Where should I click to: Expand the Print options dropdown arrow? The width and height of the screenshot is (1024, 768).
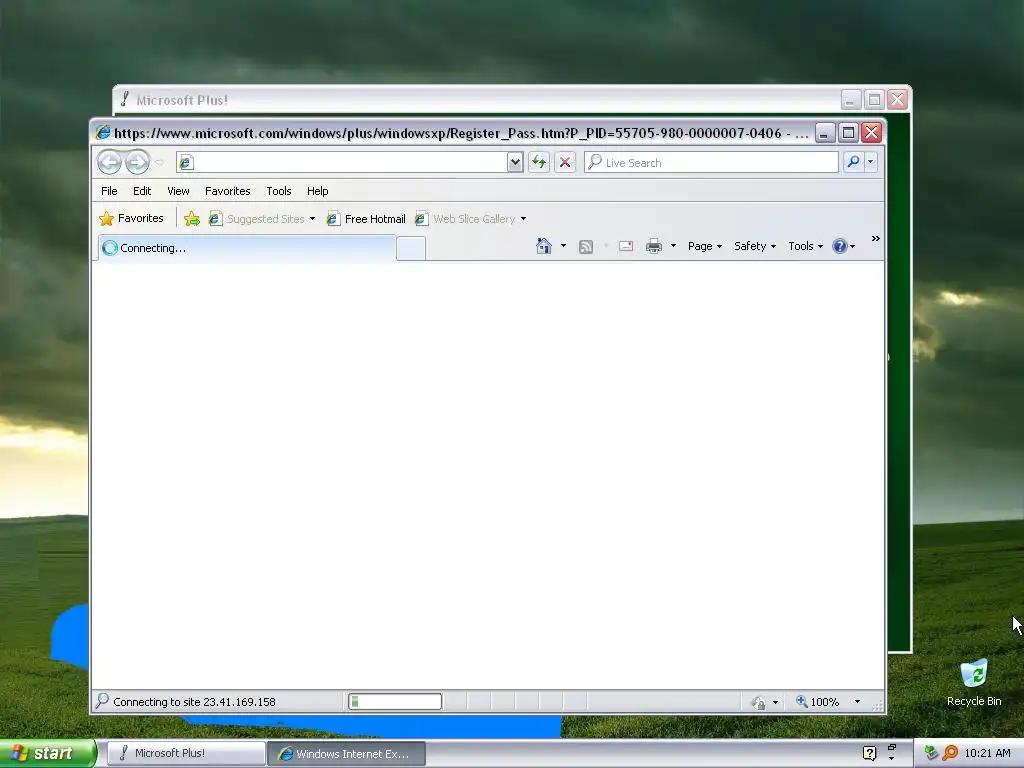click(673, 246)
